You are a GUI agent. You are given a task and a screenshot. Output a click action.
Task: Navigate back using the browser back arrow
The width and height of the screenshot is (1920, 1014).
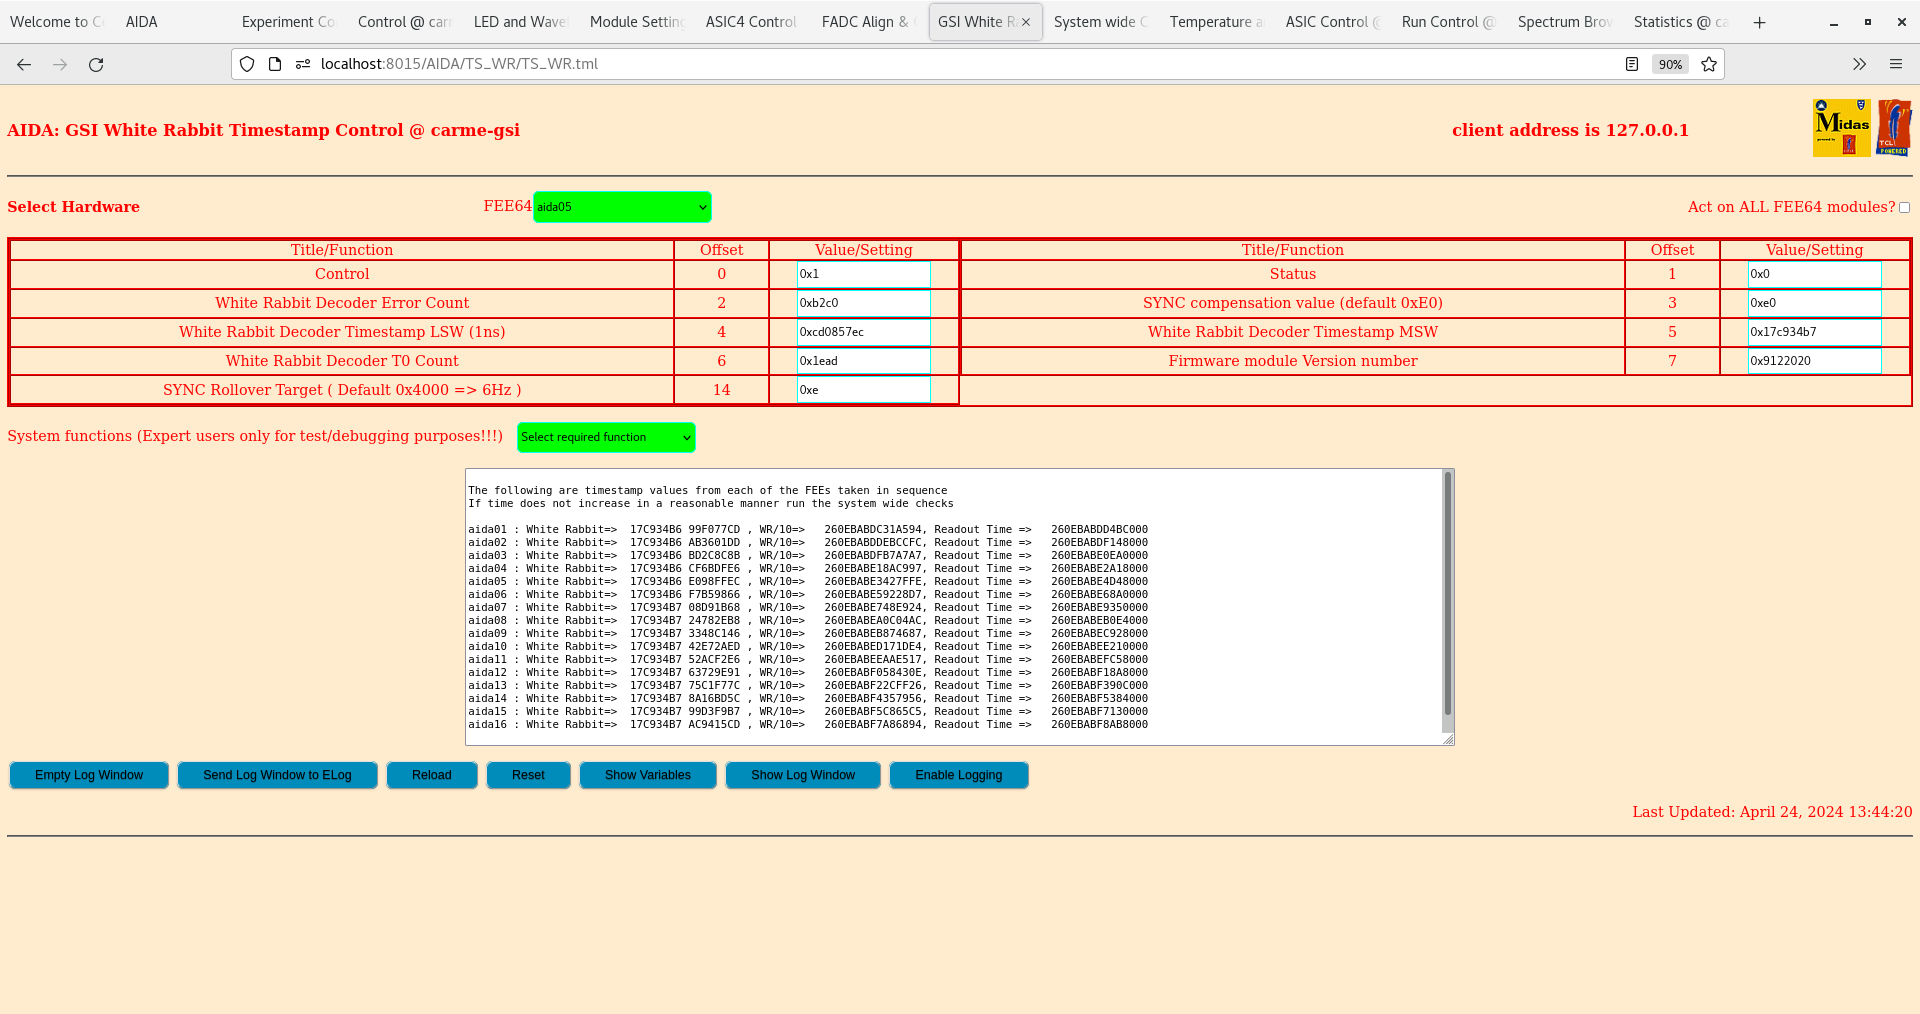click(x=23, y=63)
